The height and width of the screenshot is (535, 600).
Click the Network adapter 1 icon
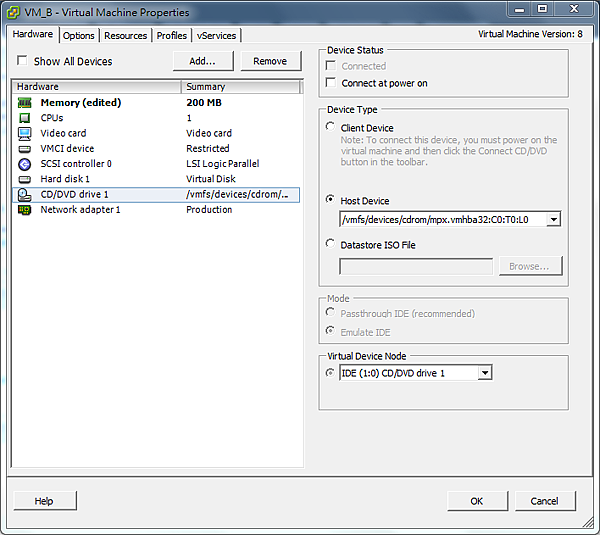click(25, 210)
